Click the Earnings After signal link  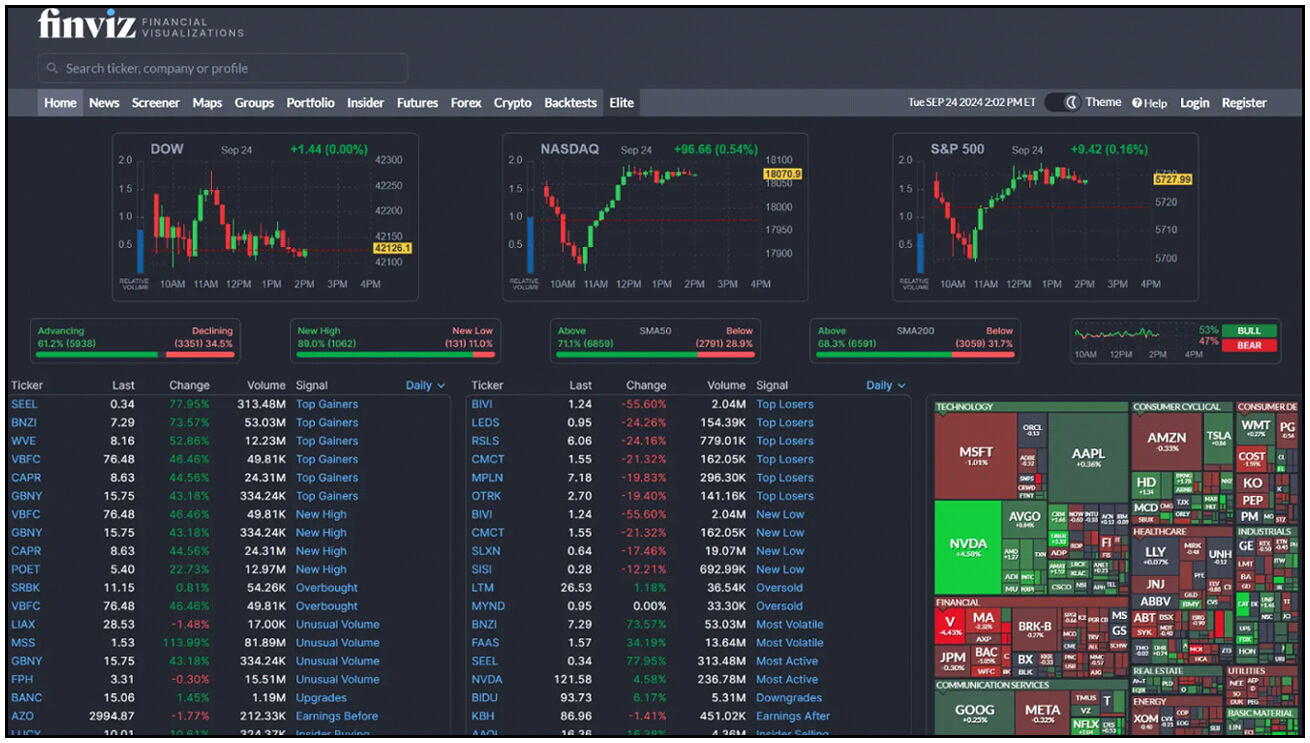tap(793, 716)
